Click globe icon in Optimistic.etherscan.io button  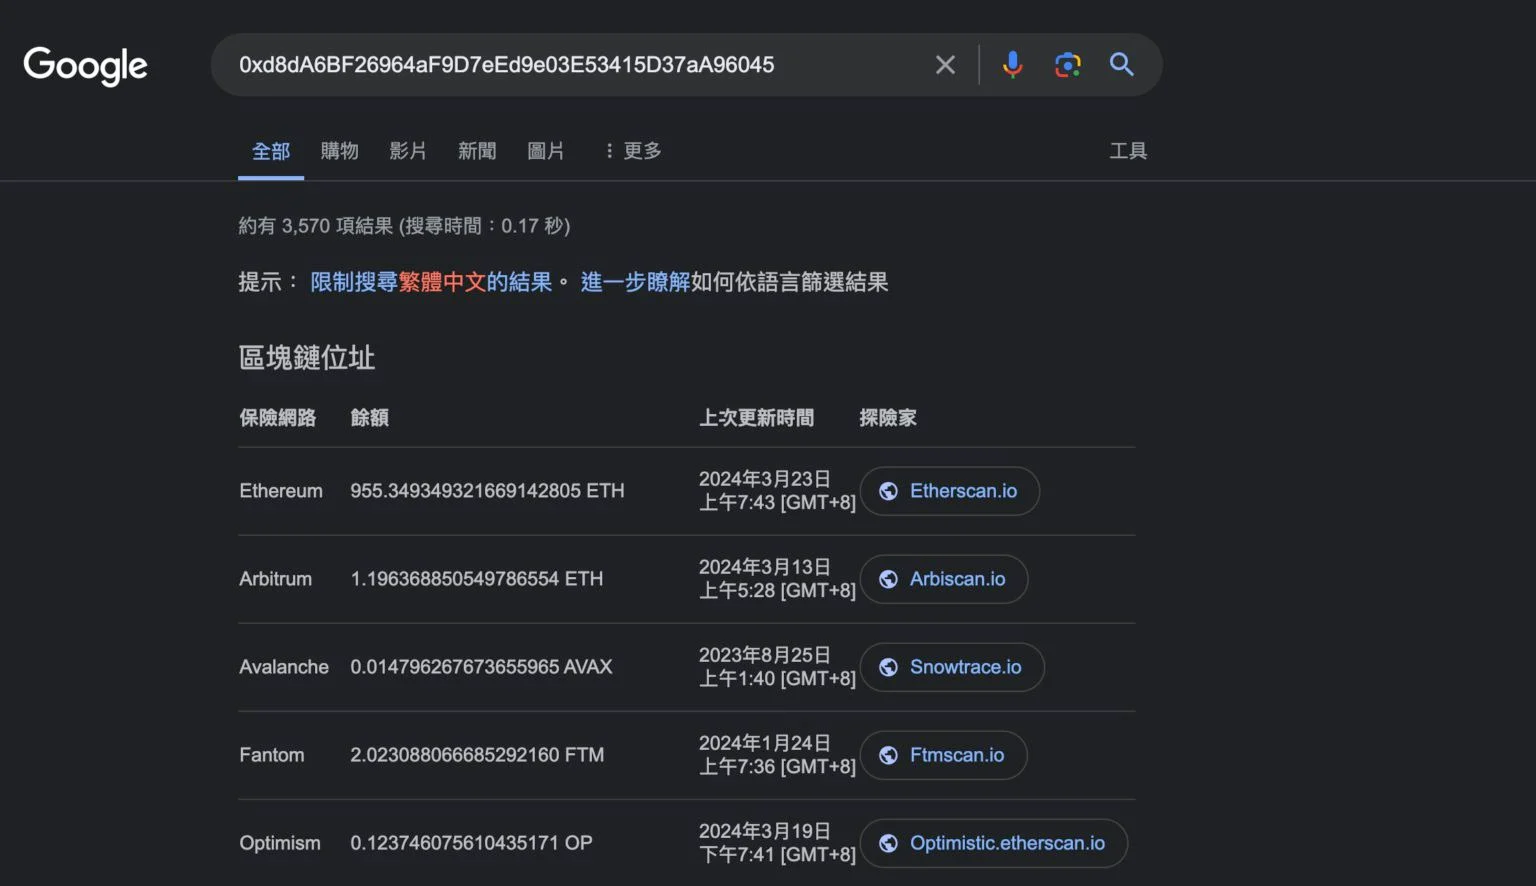[x=888, y=843]
